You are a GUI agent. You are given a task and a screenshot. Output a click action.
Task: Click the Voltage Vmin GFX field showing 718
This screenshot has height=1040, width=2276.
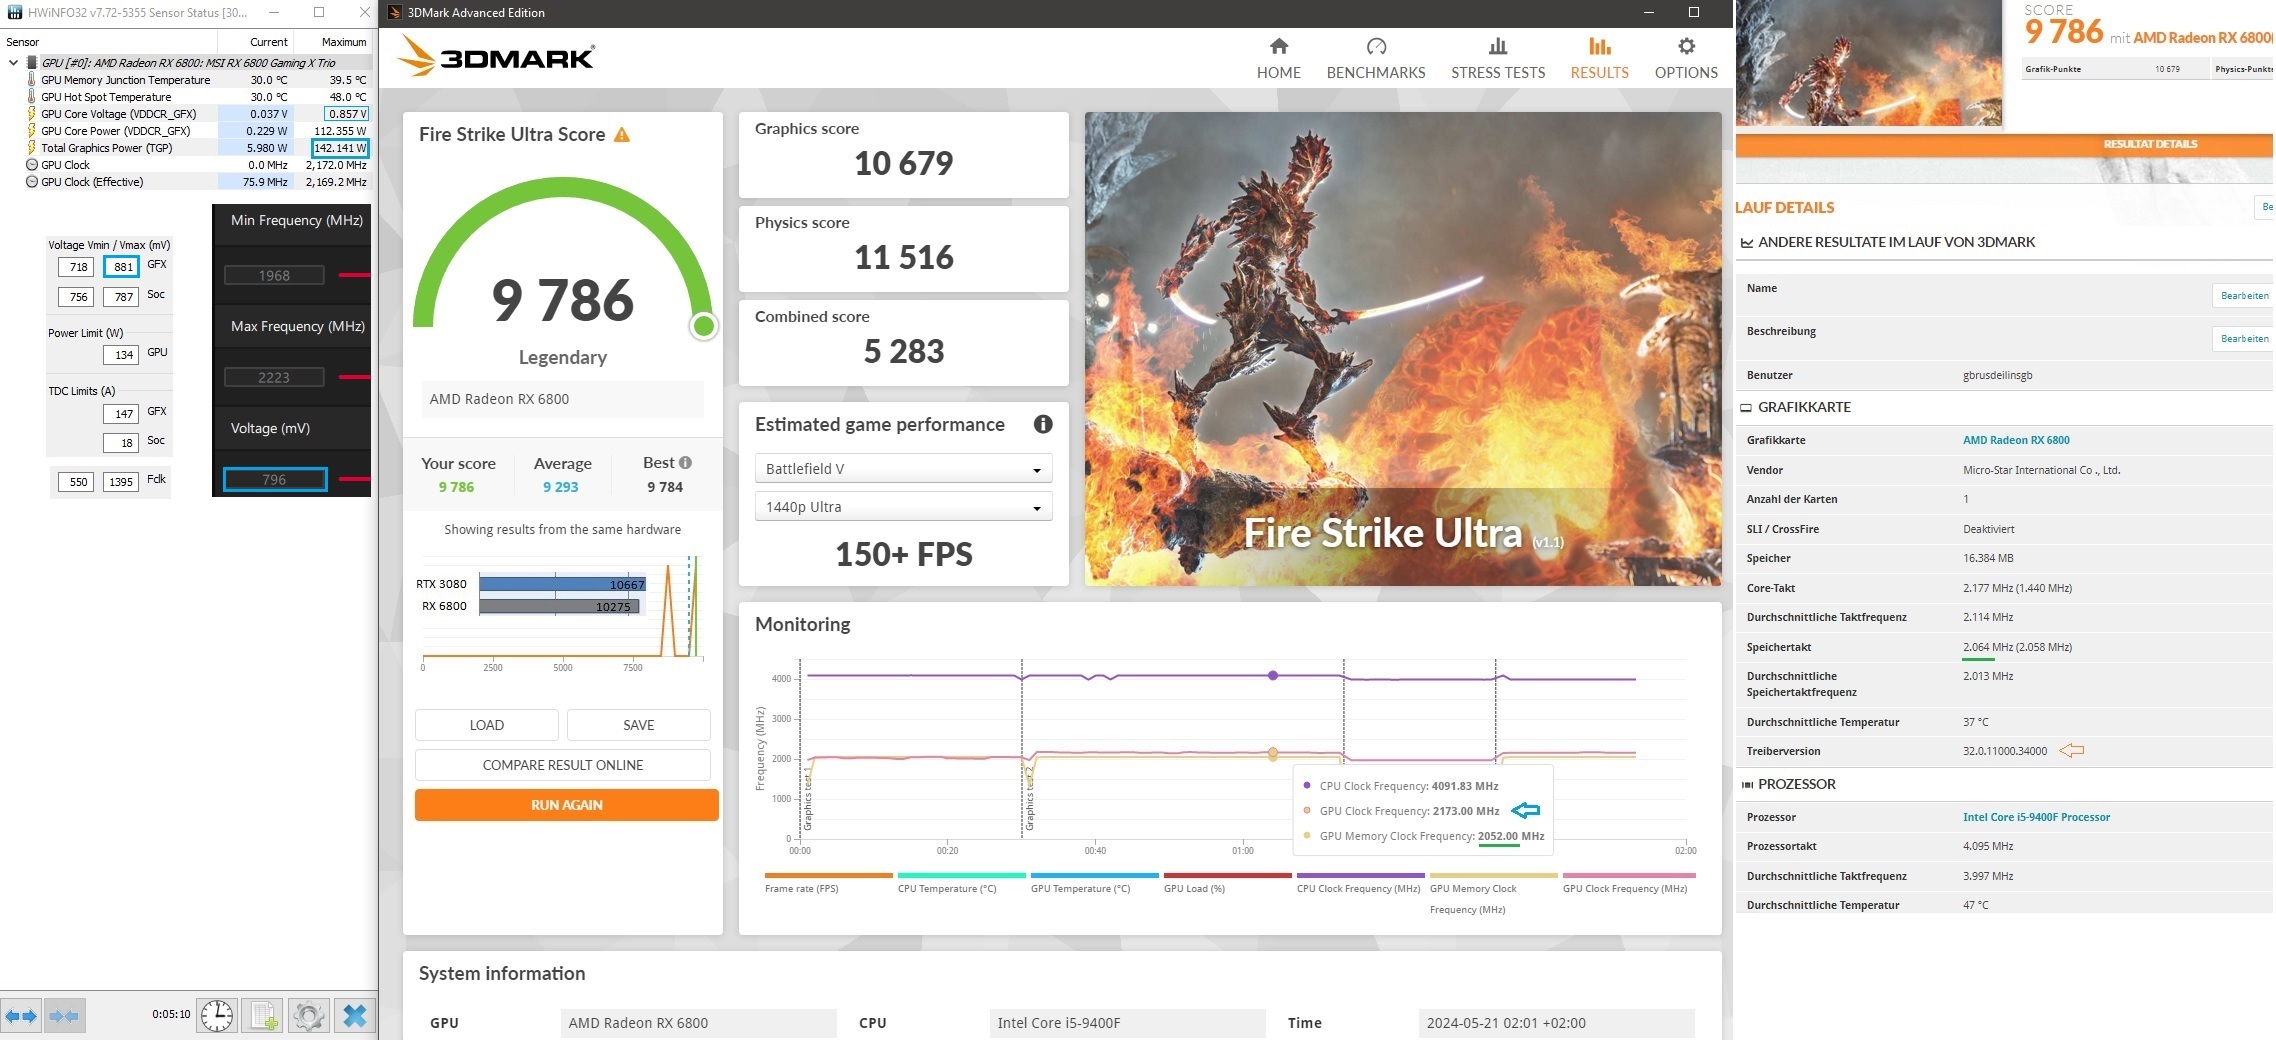(76, 267)
